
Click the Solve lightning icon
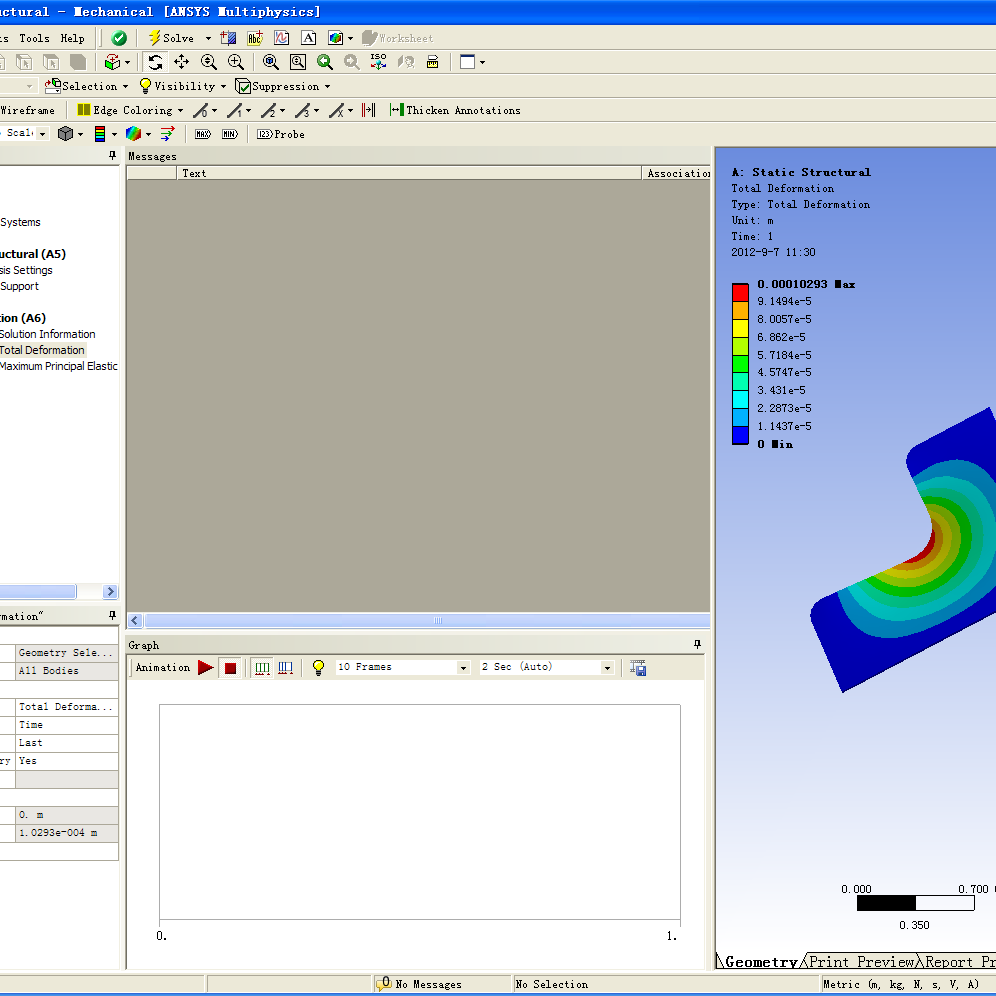click(x=157, y=38)
